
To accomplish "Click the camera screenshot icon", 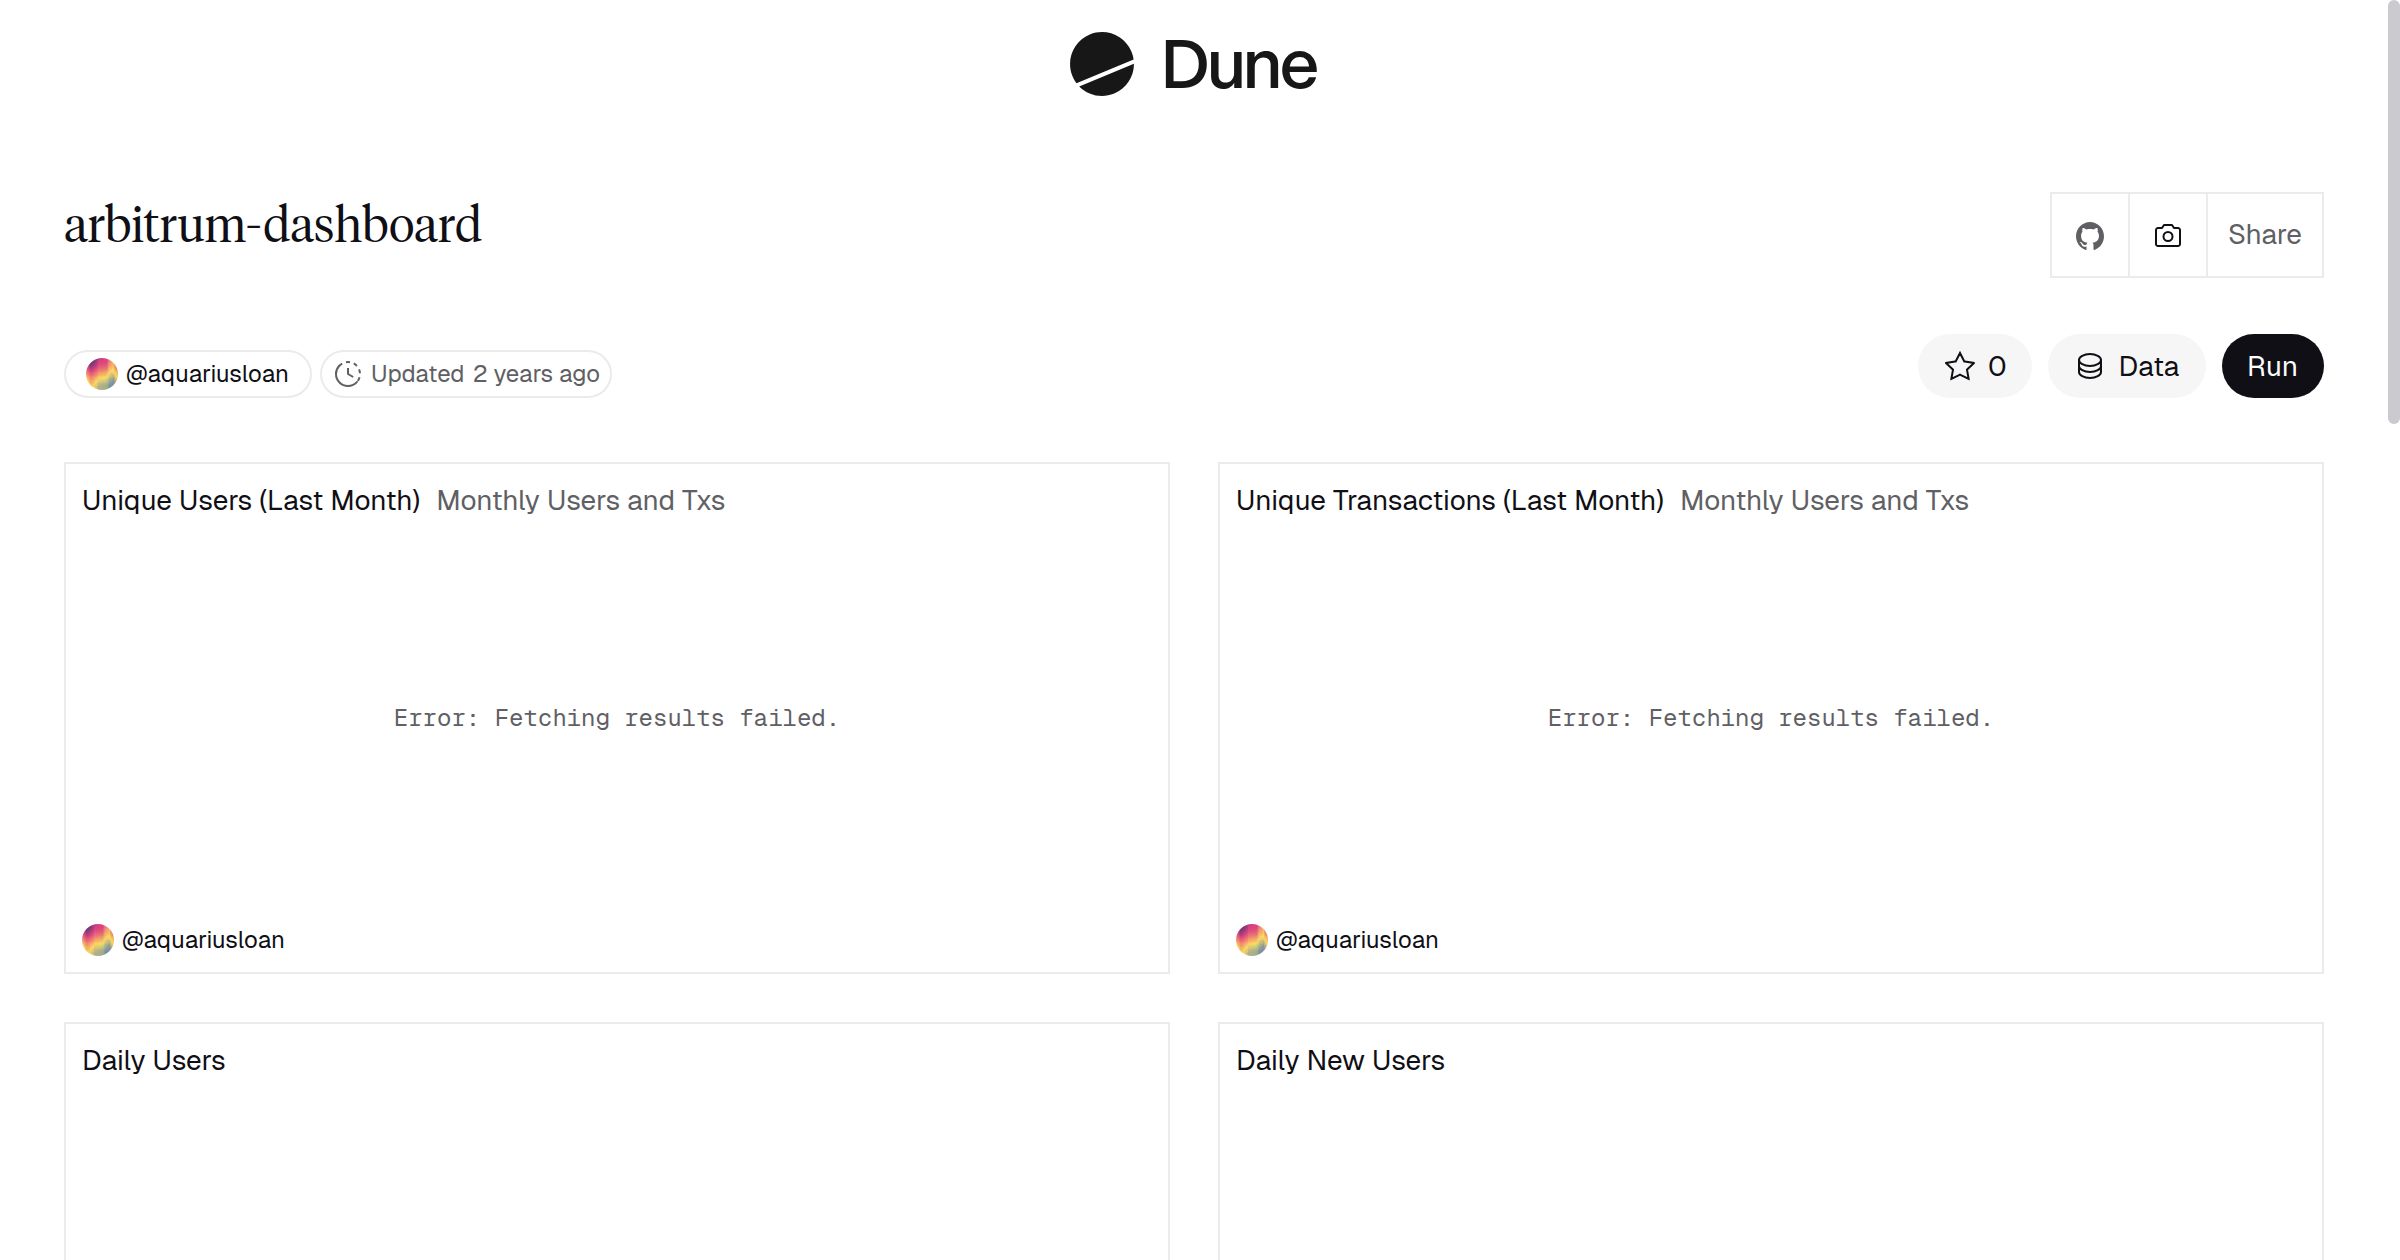I will pos(2167,236).
